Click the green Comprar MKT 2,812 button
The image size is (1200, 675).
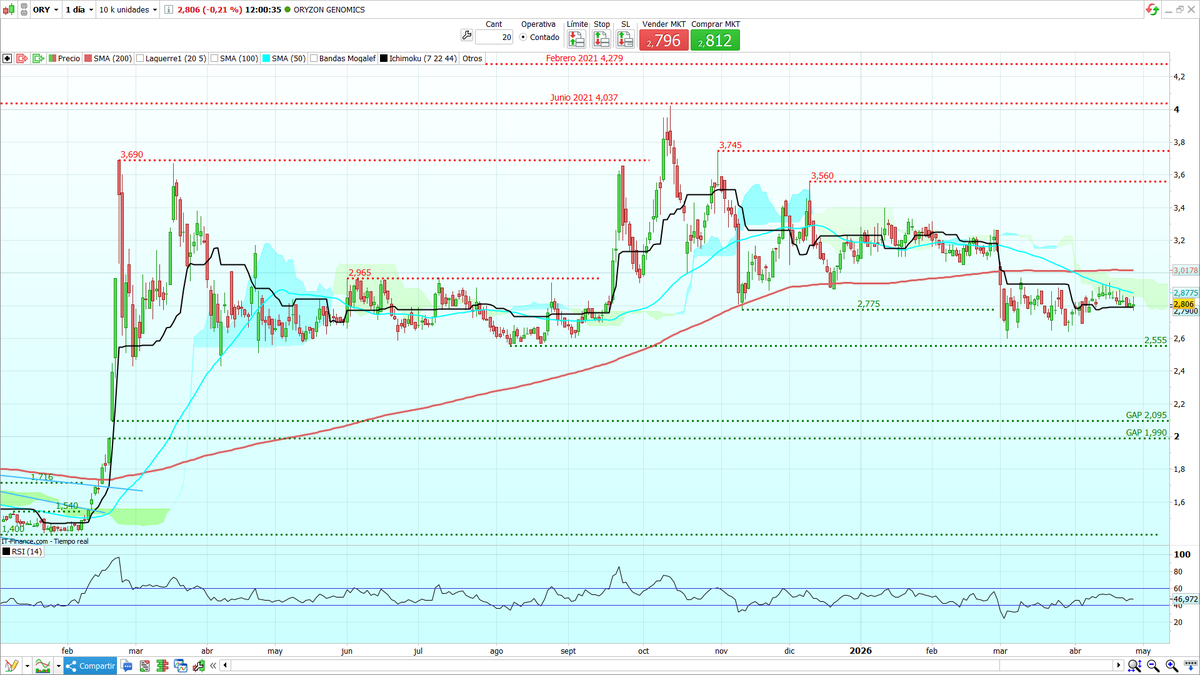click(x=713, y=41)
